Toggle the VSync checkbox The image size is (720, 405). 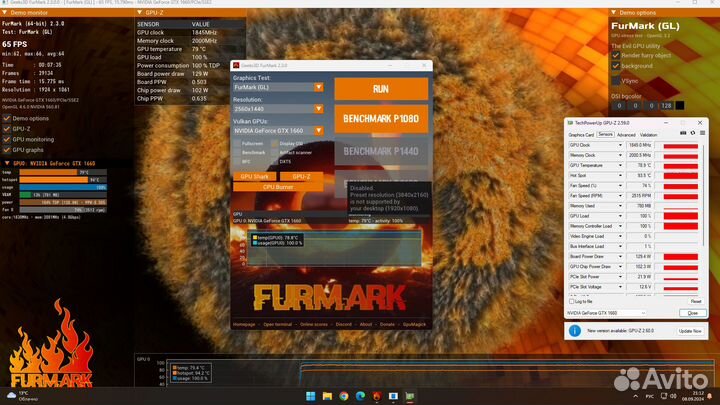tap(616, 80)
